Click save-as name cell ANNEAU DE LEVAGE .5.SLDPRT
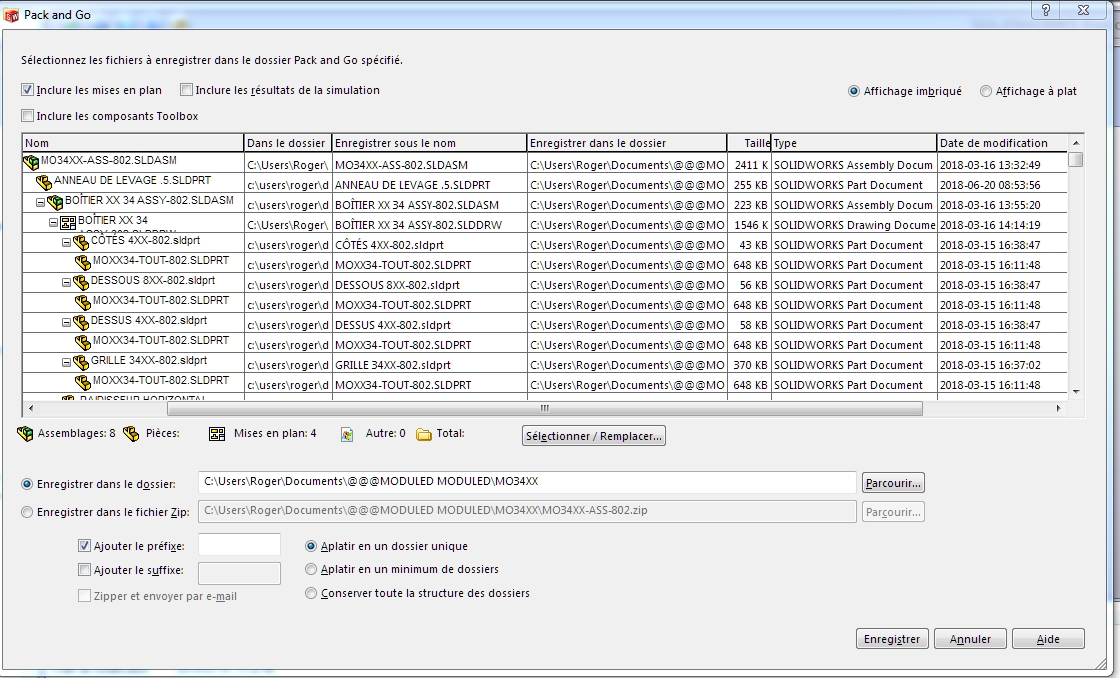The height and width of the screenshot is (678, 1120). (x=429, y=184)
